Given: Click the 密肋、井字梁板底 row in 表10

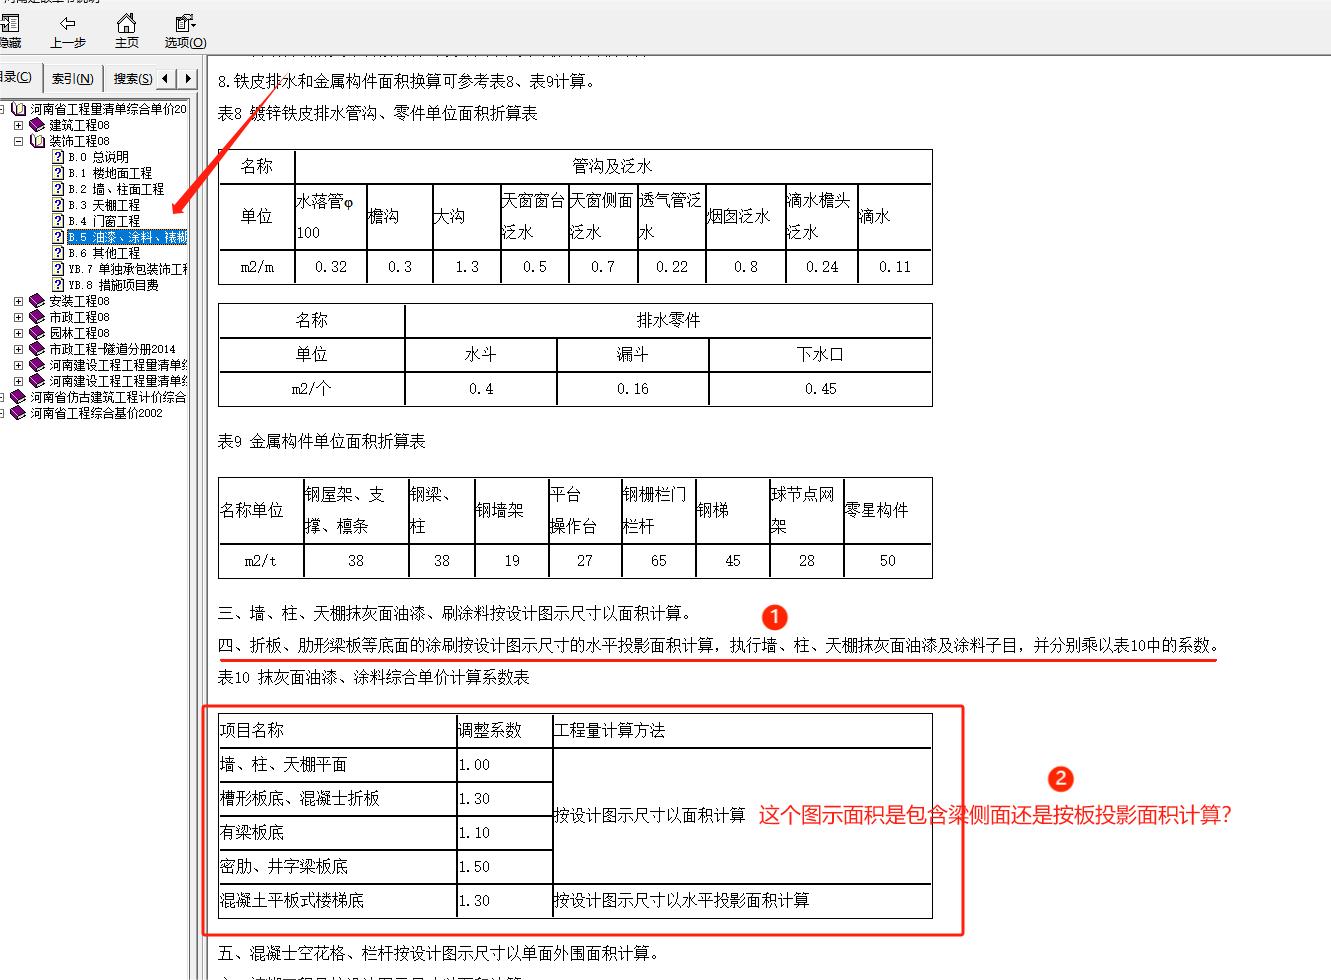Looking at the screenshot, I should tap(337, 866).
